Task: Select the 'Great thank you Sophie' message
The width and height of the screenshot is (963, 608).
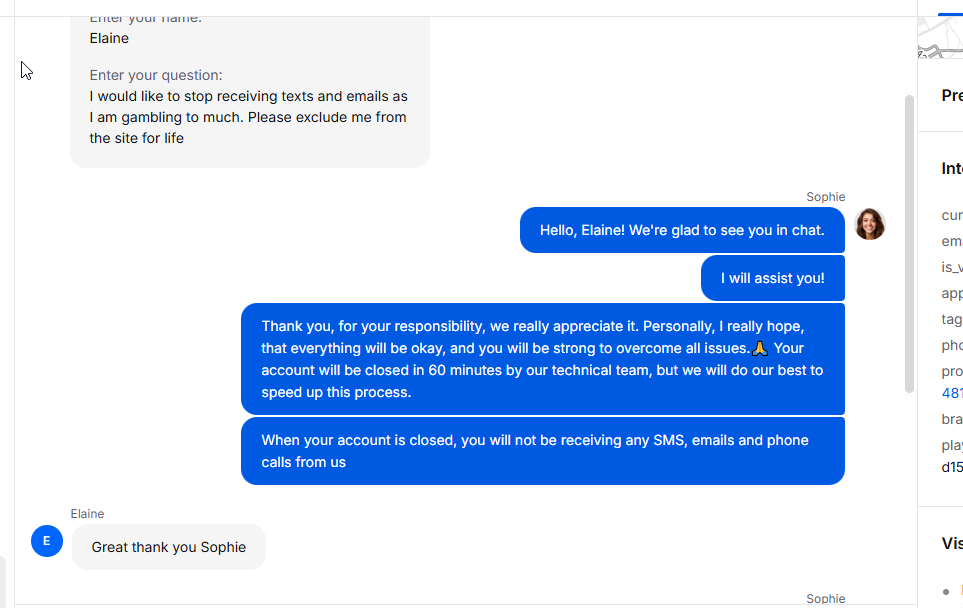Action: coord(169,547)
